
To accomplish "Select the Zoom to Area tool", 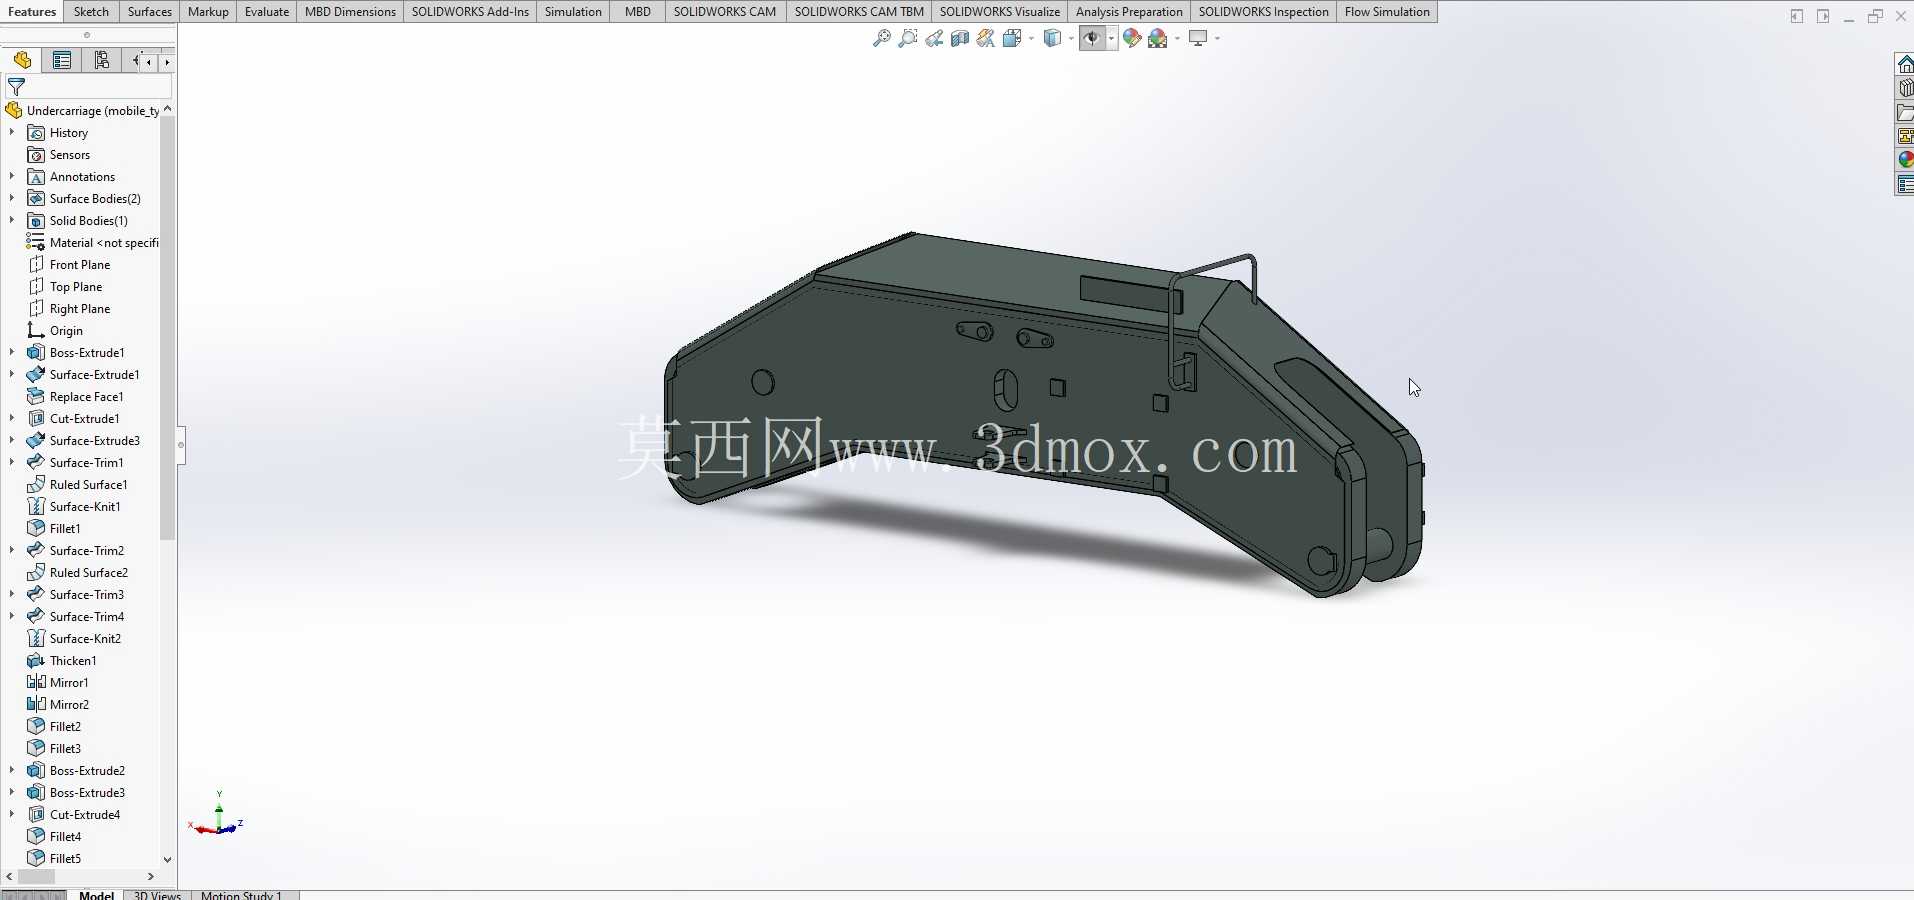I will tap(907, 38).
